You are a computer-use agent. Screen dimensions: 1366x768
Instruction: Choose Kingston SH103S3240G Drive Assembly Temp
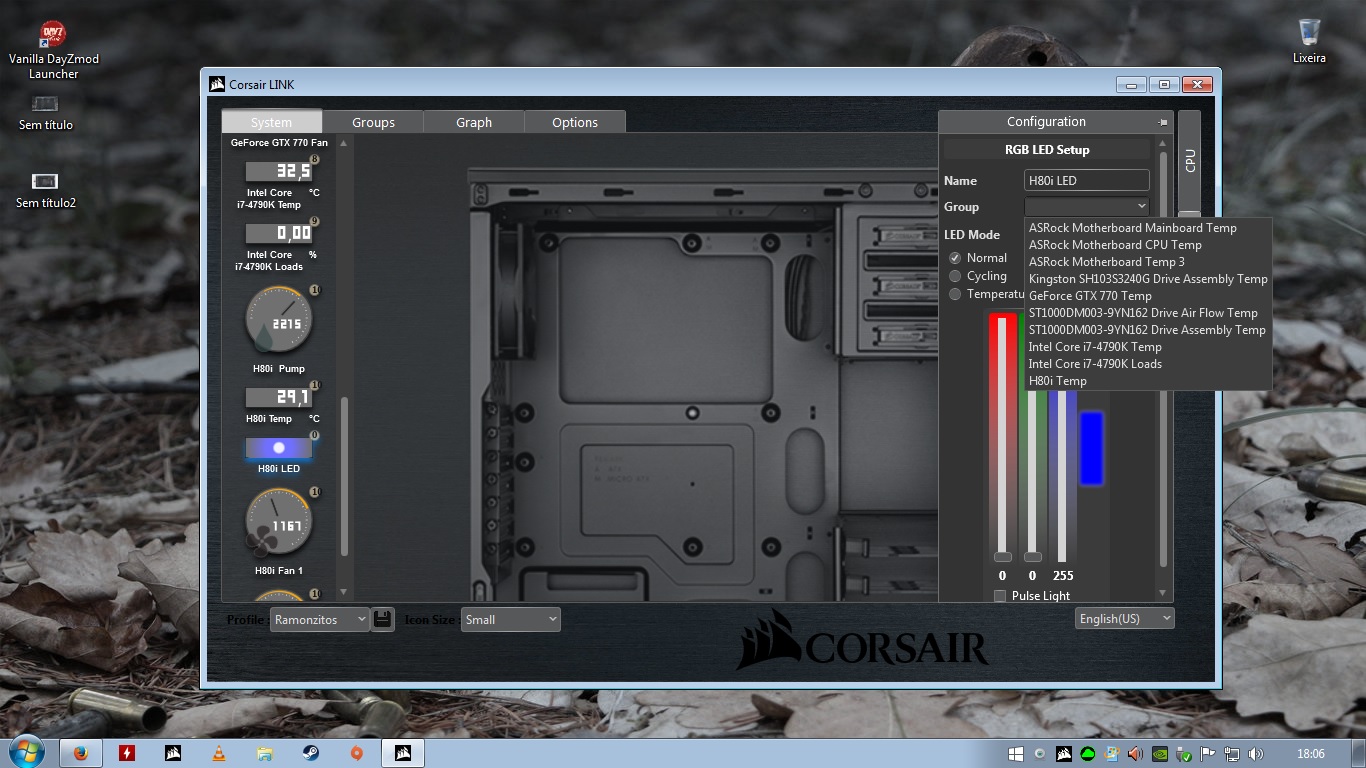[x=1148, y=279]
